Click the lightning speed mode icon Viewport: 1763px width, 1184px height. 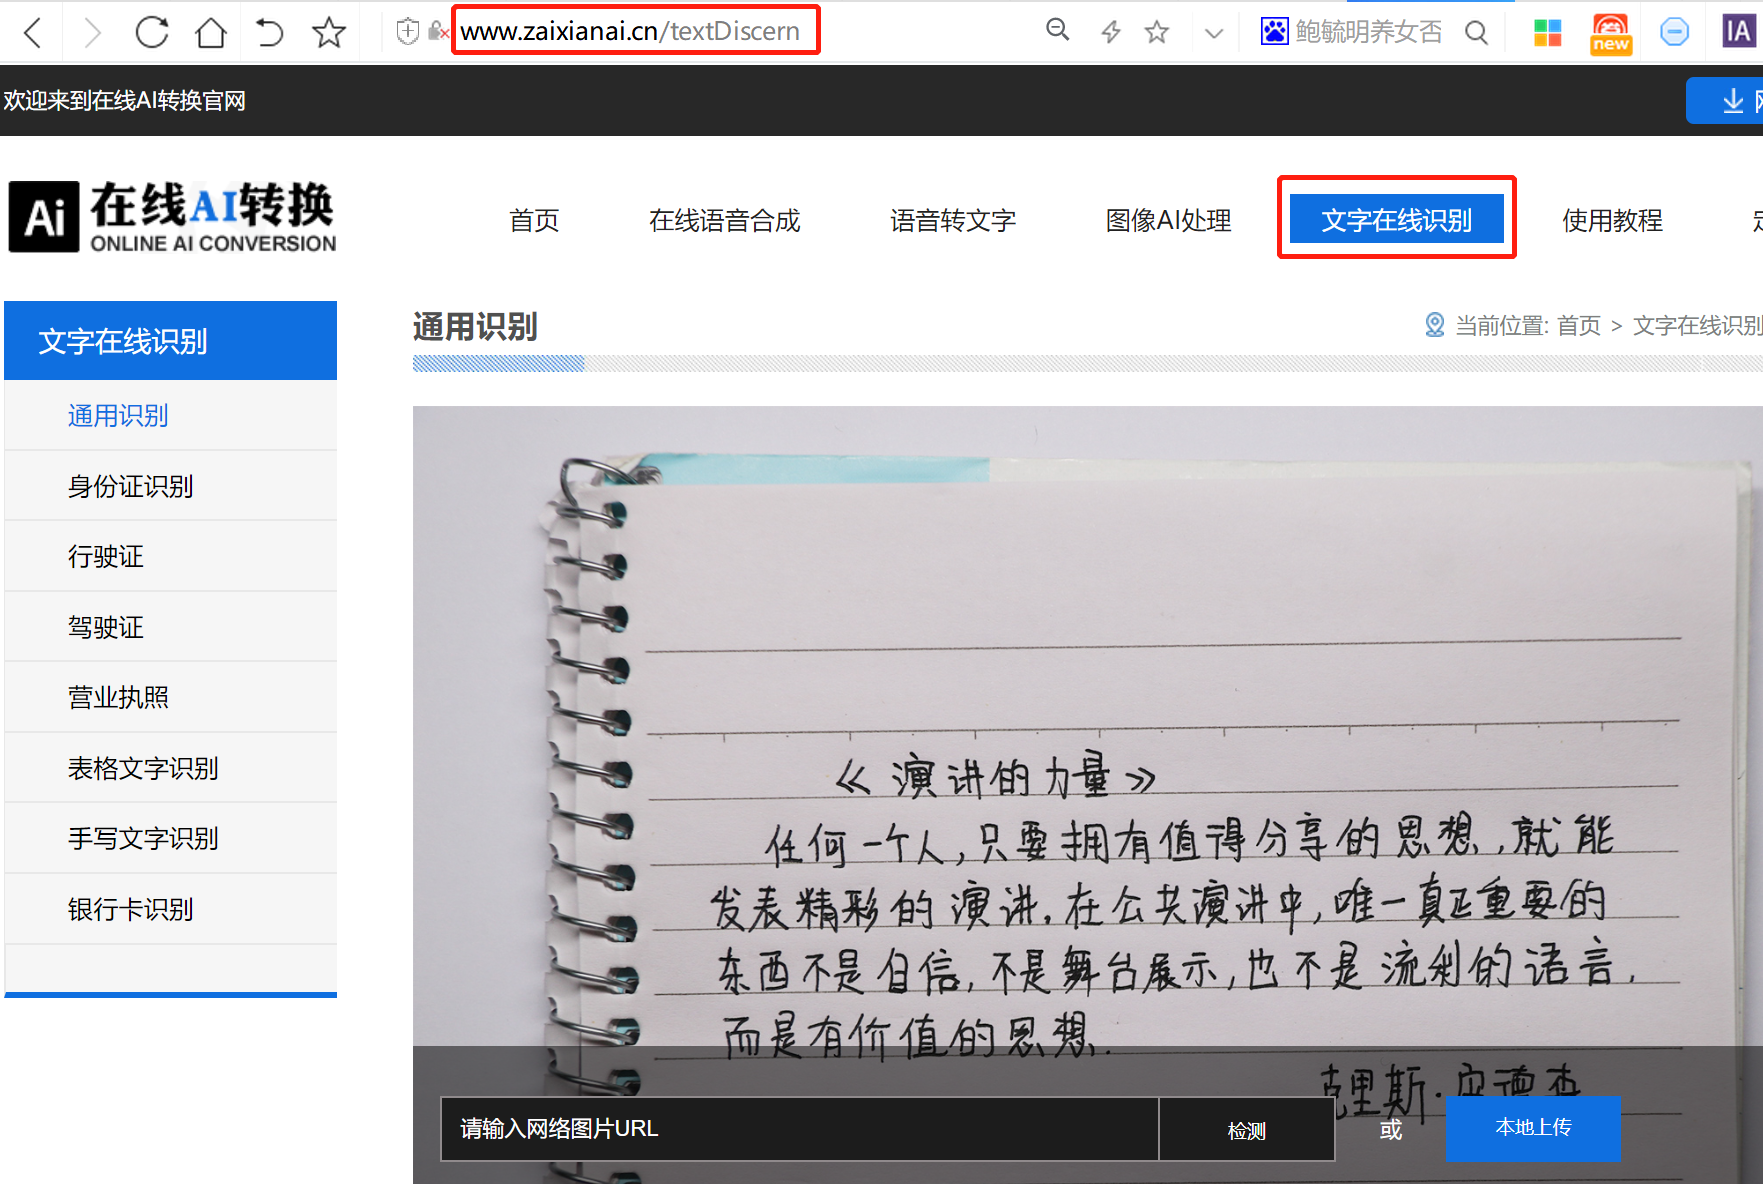[x=1110, y=32]
